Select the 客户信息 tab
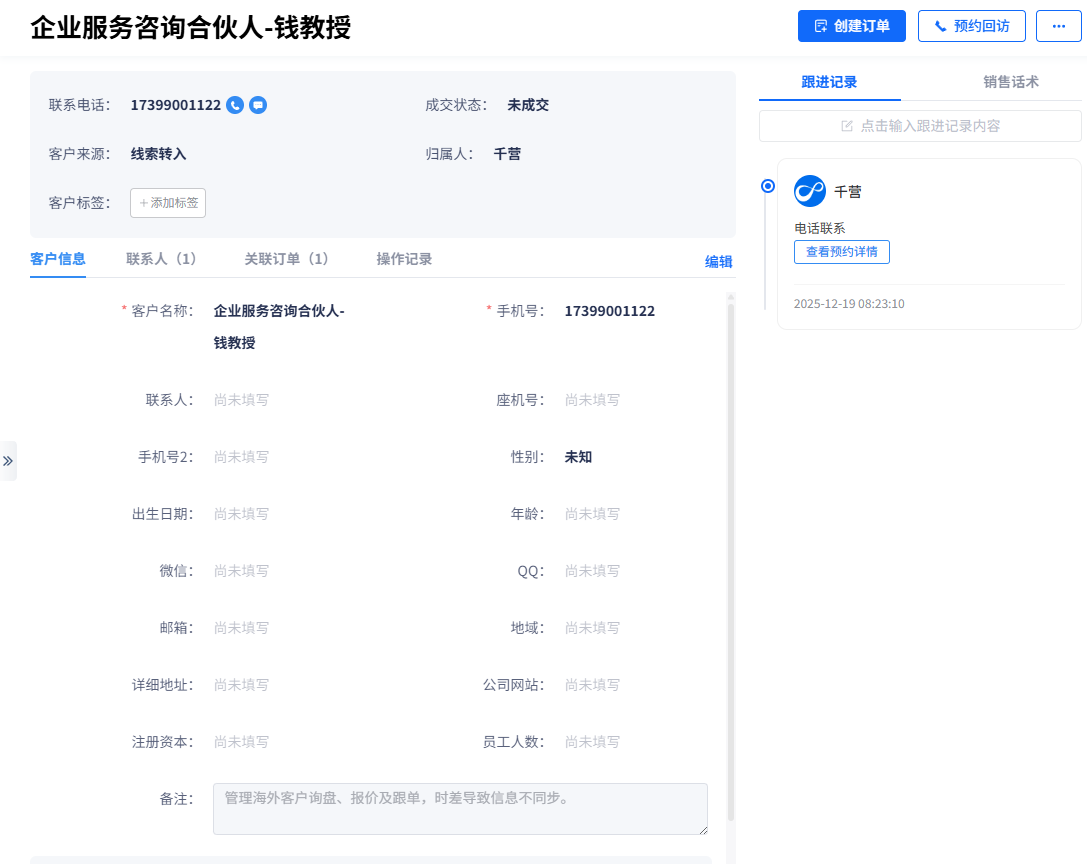This screenshot has height=864, width=1087. pyautogui.click(x=58, y=259)
